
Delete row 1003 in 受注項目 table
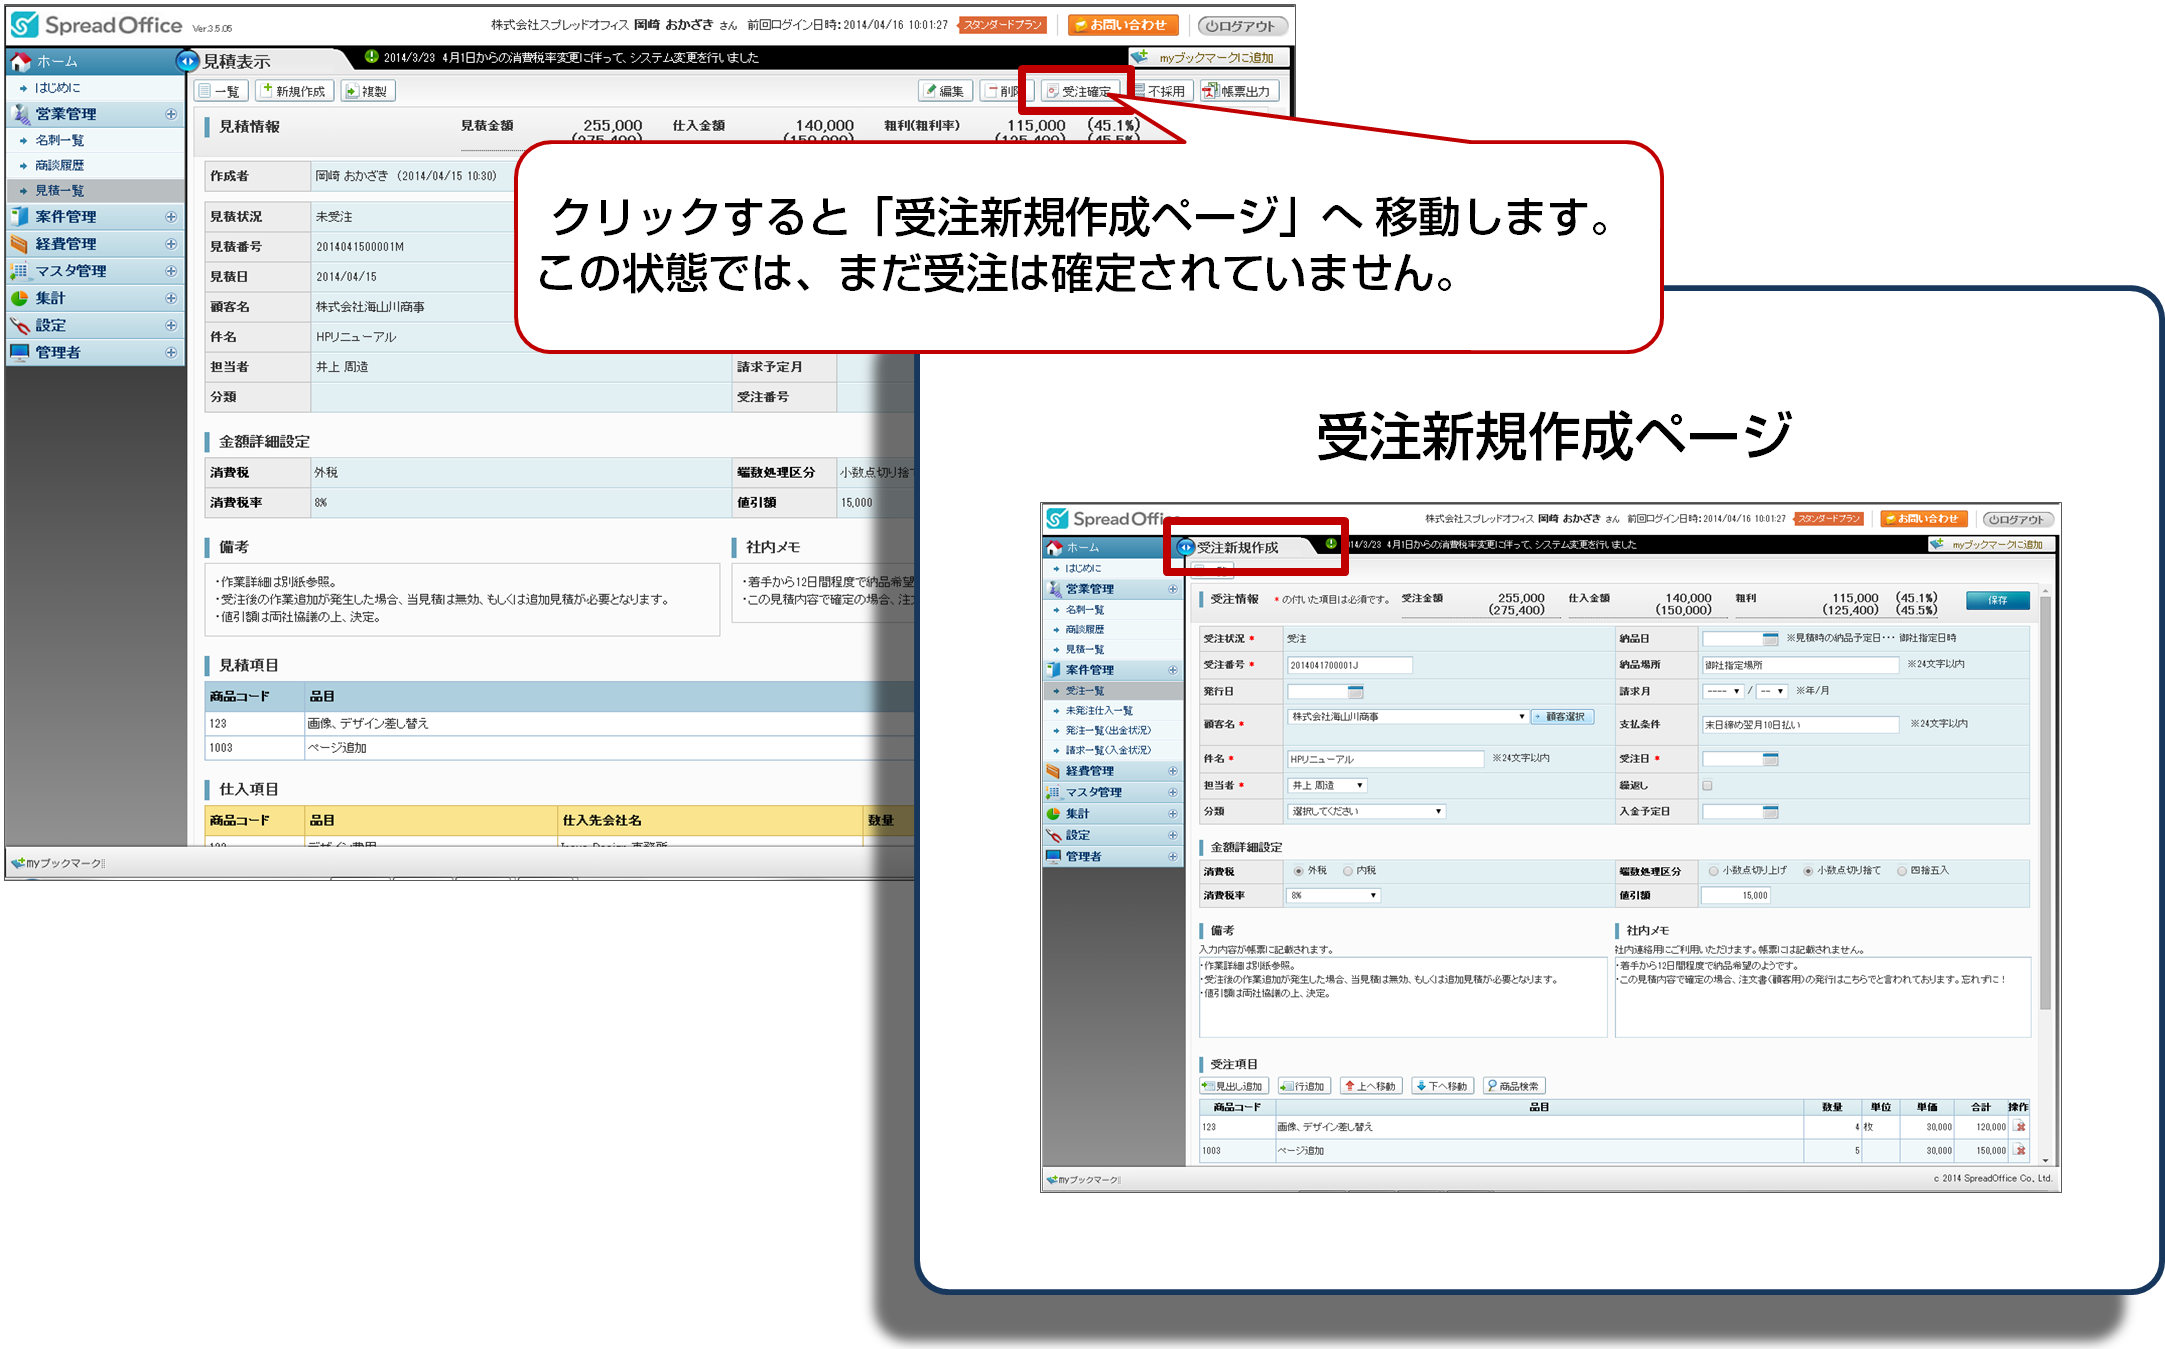click(2021, 1151)
